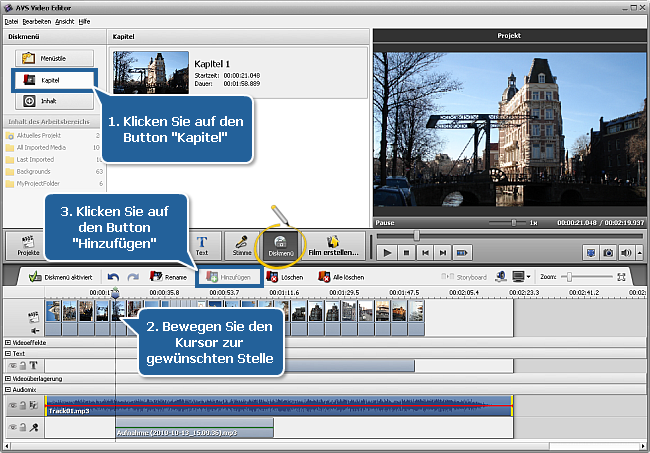Viewport: 650px width, 453px height.
Task: Click Alle löschen to delete all chapters
Action: (x=341, y=276)
